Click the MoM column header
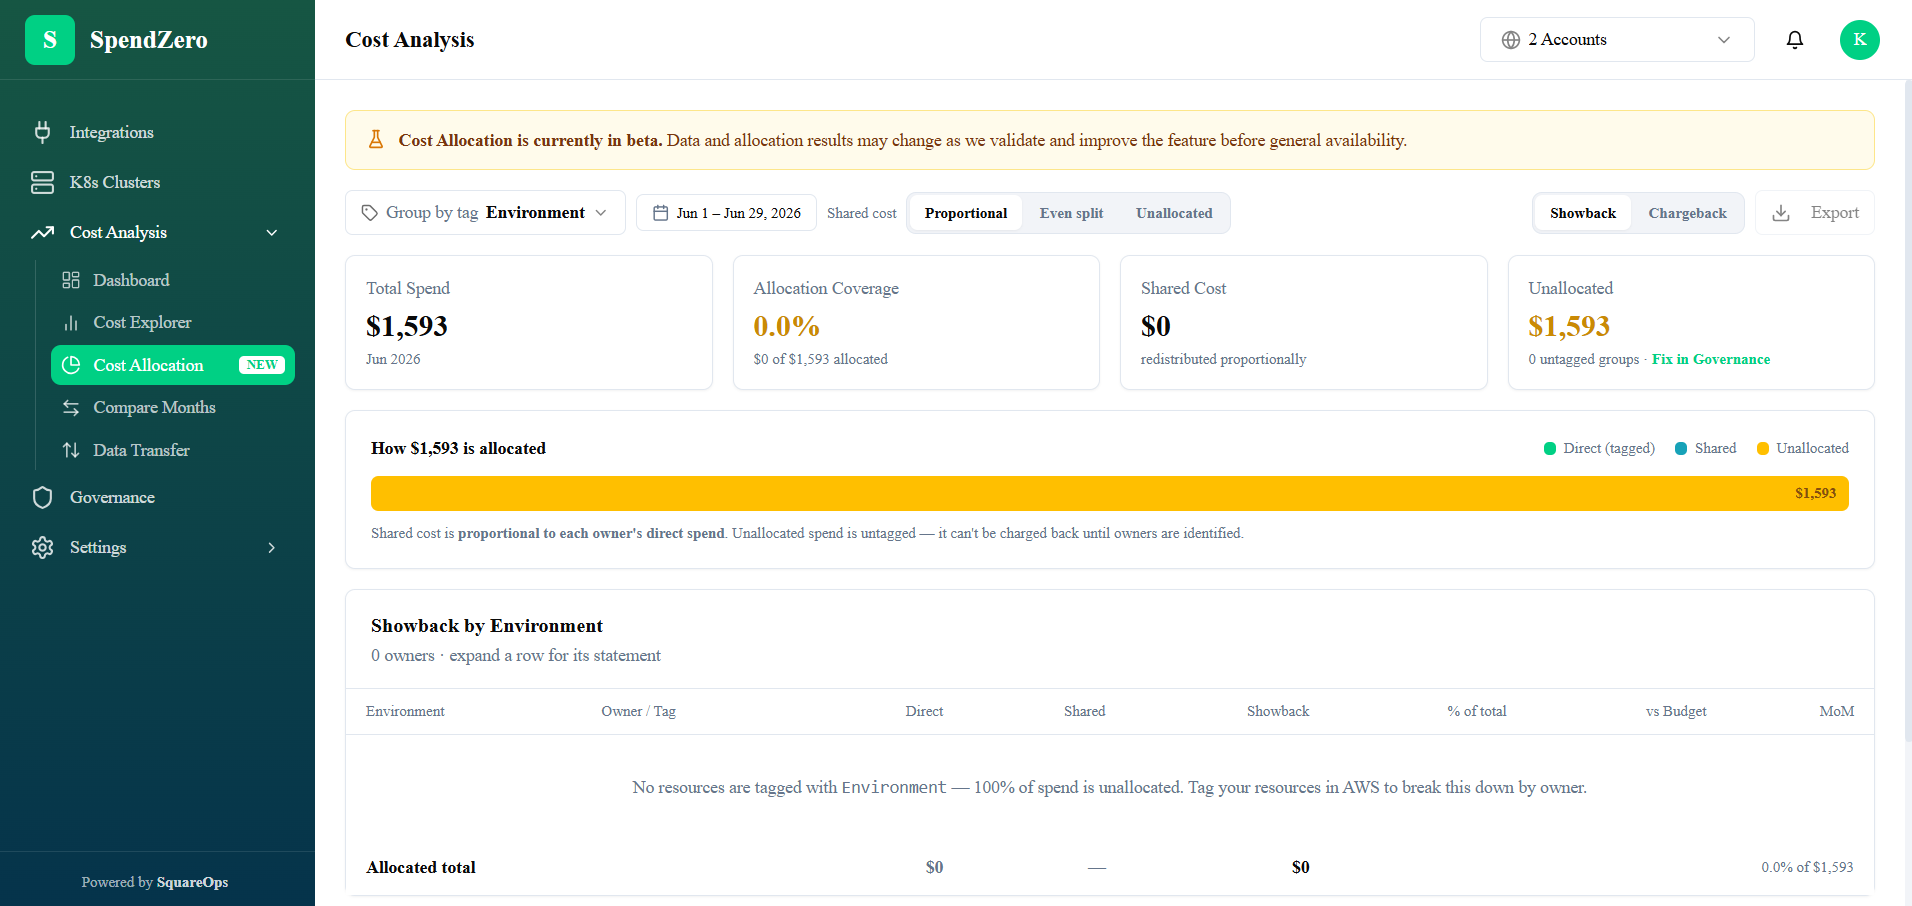This screenshot has height=906, width=1912. tap(1837, 711)
